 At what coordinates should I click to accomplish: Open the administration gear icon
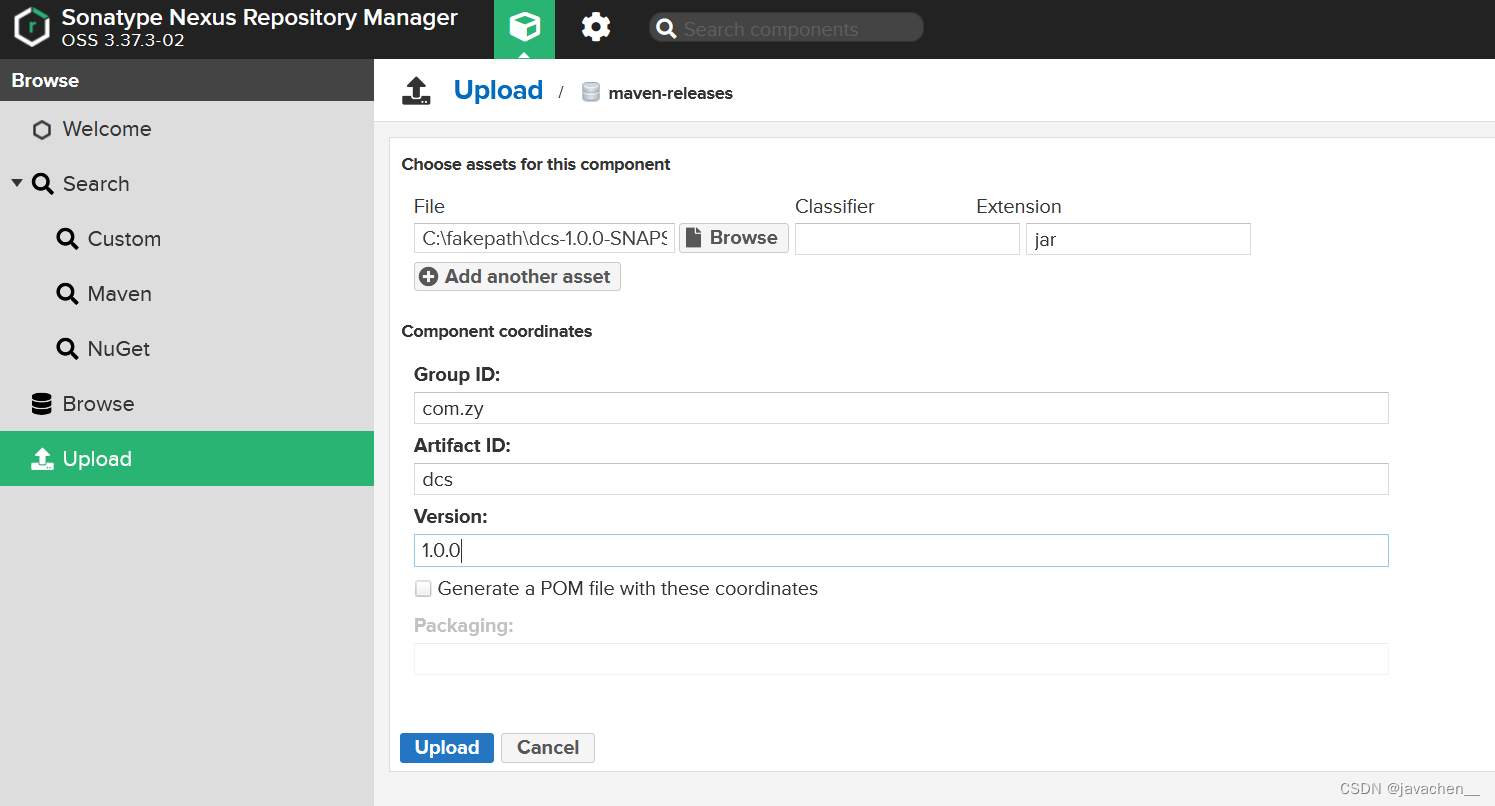[x=596, y=27]
